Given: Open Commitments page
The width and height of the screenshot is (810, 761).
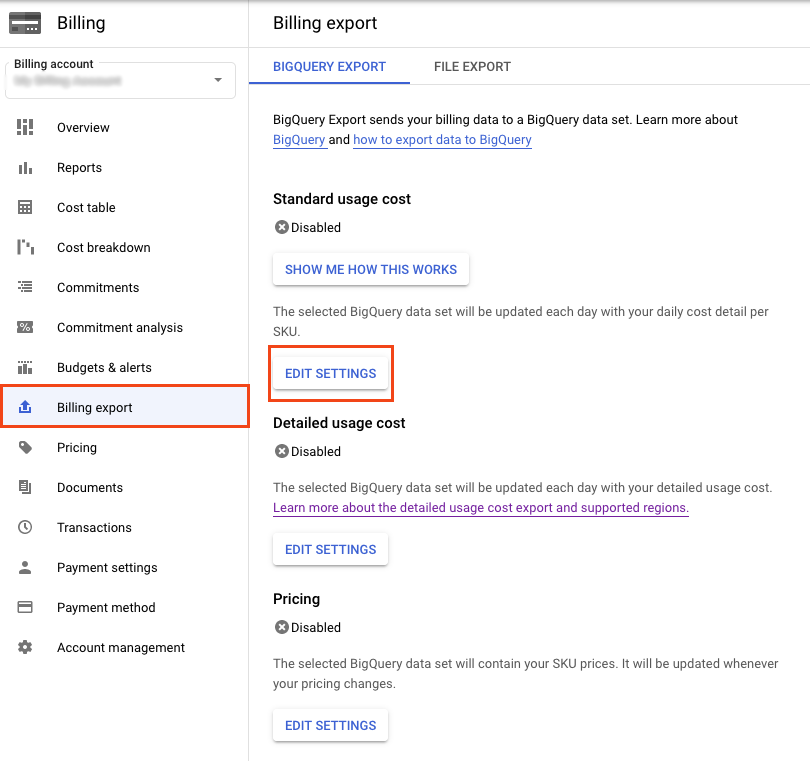Looking at the screenshot, I should click(x=124, y=288).
